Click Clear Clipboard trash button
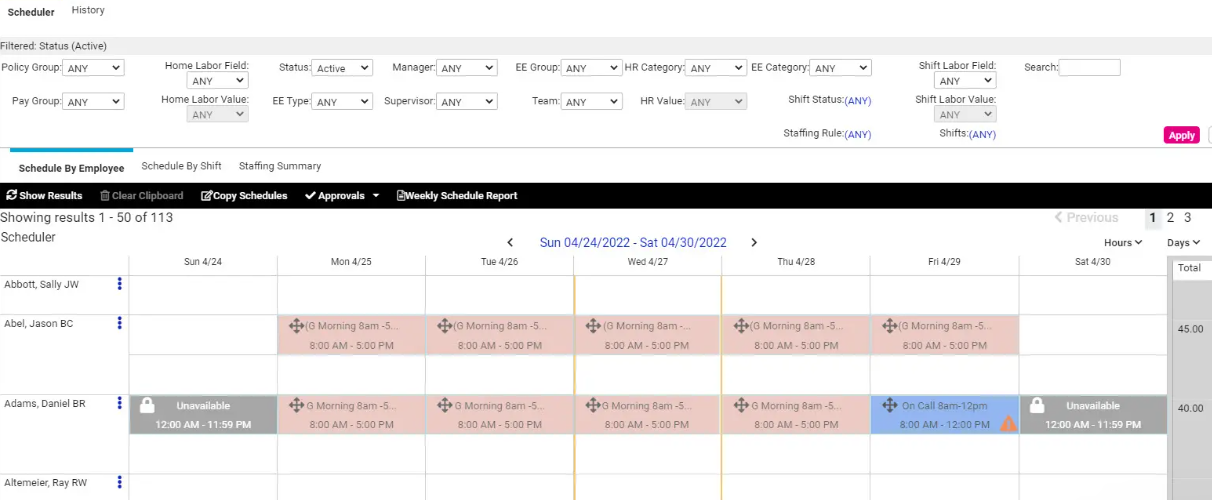The image size is (1212, 500). 141,196
